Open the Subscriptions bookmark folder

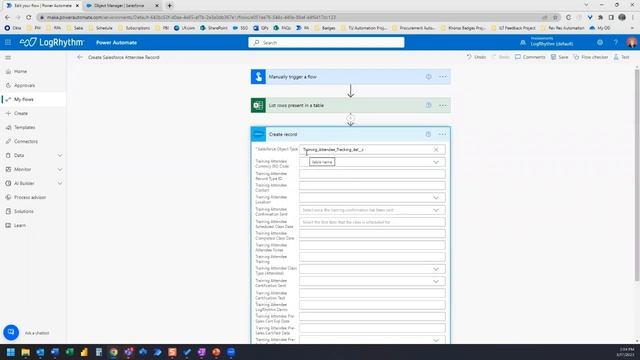tap(134, 28)
